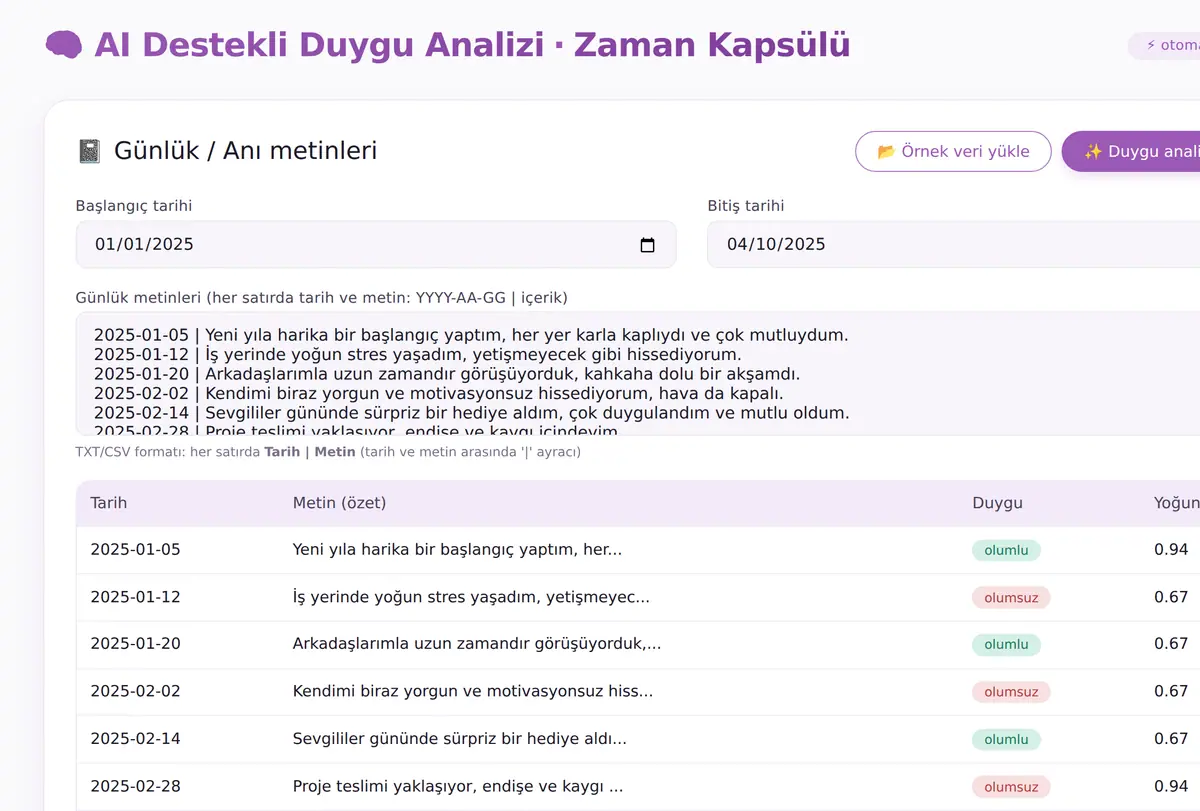Click summary text 'Kendimi biraz yorgun ve motivasyonsuz hiss...'

[473, 691]
